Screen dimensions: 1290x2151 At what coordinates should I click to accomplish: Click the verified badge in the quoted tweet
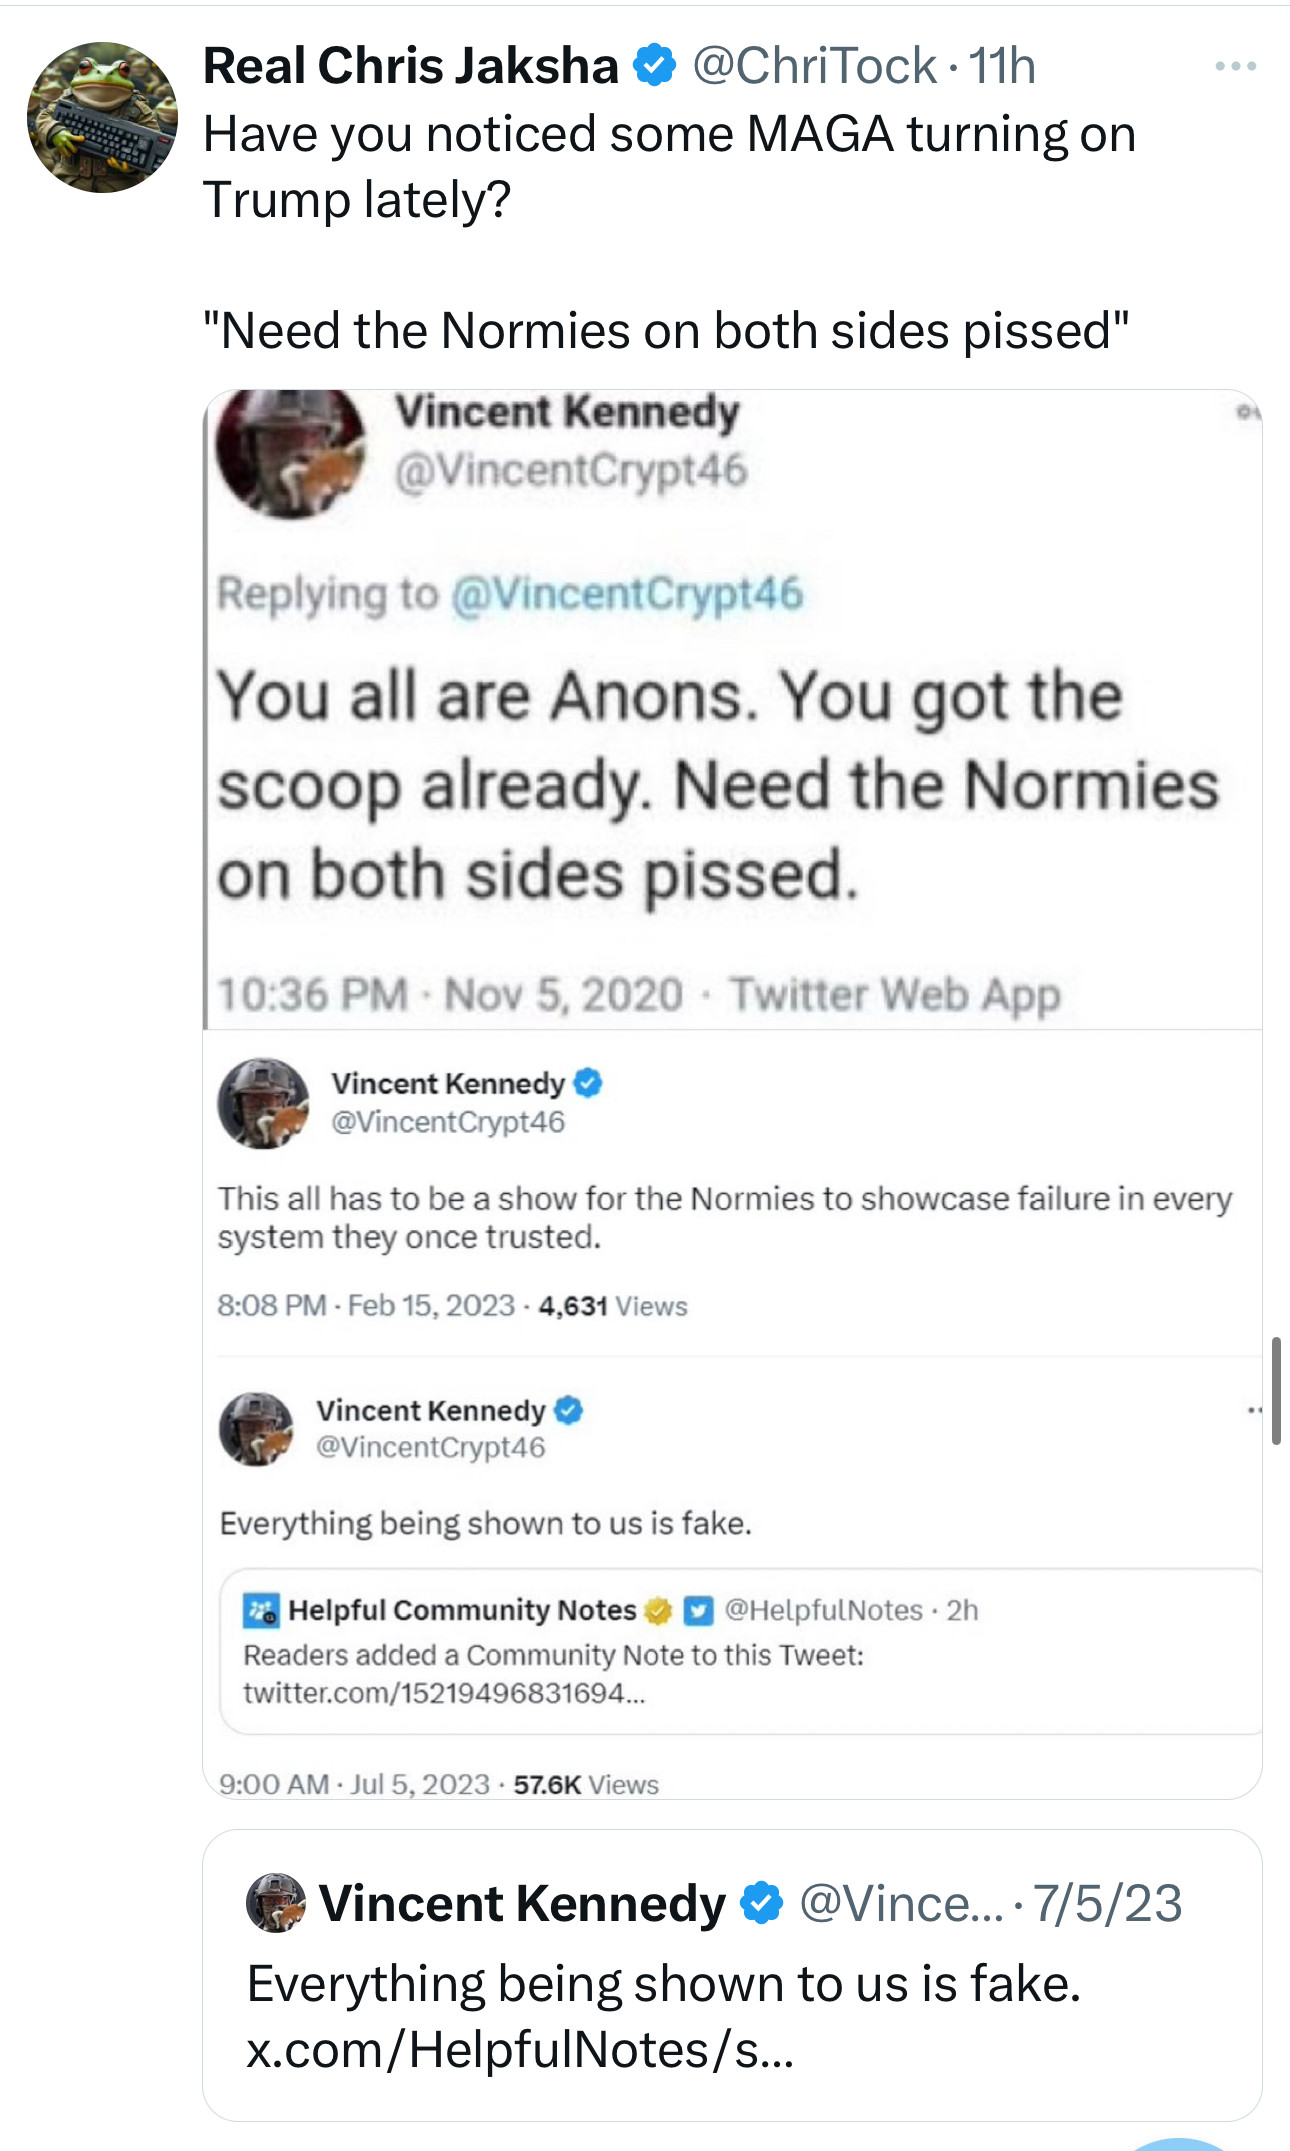click(762, 1903)
